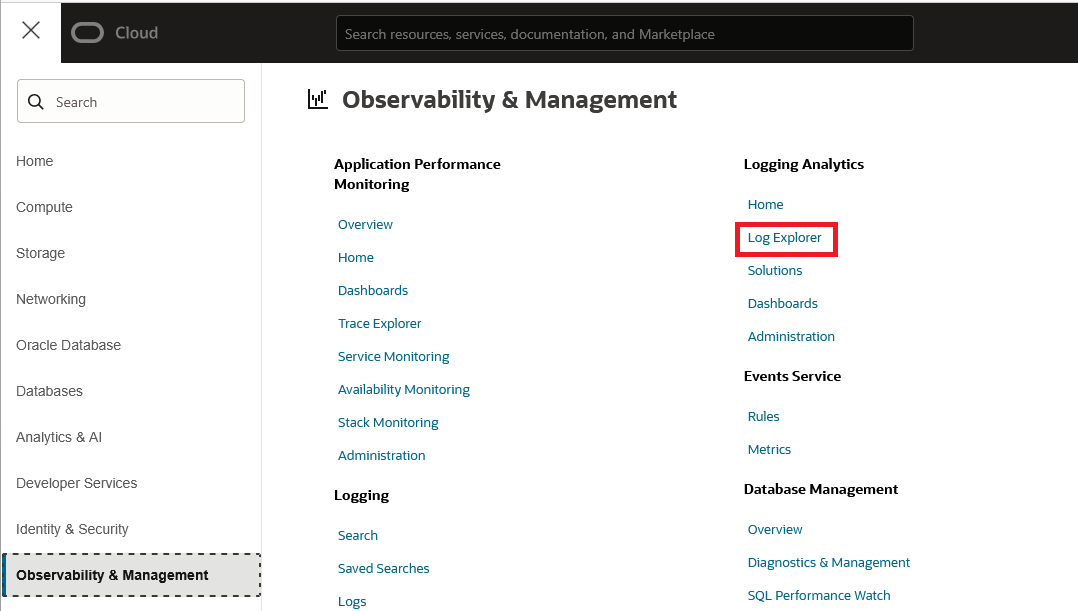Click the Application Performance Monitoring heading

coord(417,174)
